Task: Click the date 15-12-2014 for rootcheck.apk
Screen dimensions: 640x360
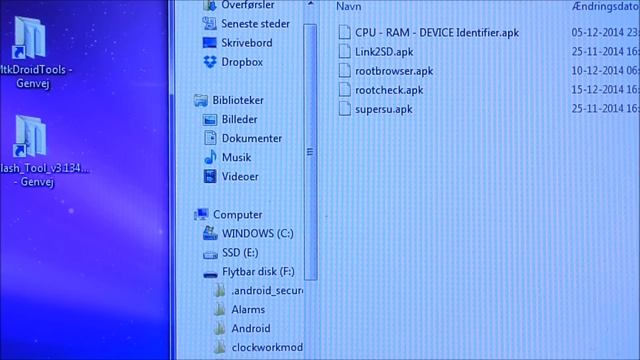Action: click(598, 89)
